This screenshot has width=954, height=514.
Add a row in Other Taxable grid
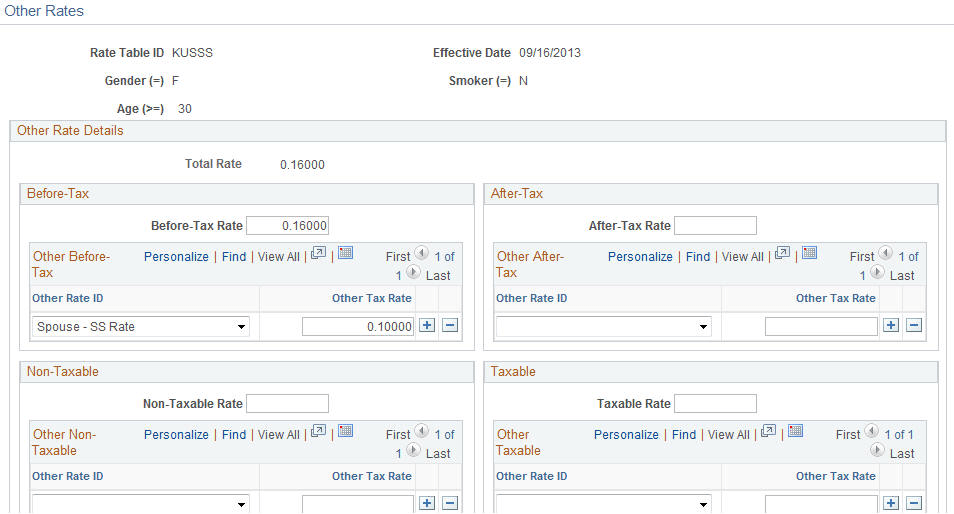pyautogui.click(x=891, y=503)
